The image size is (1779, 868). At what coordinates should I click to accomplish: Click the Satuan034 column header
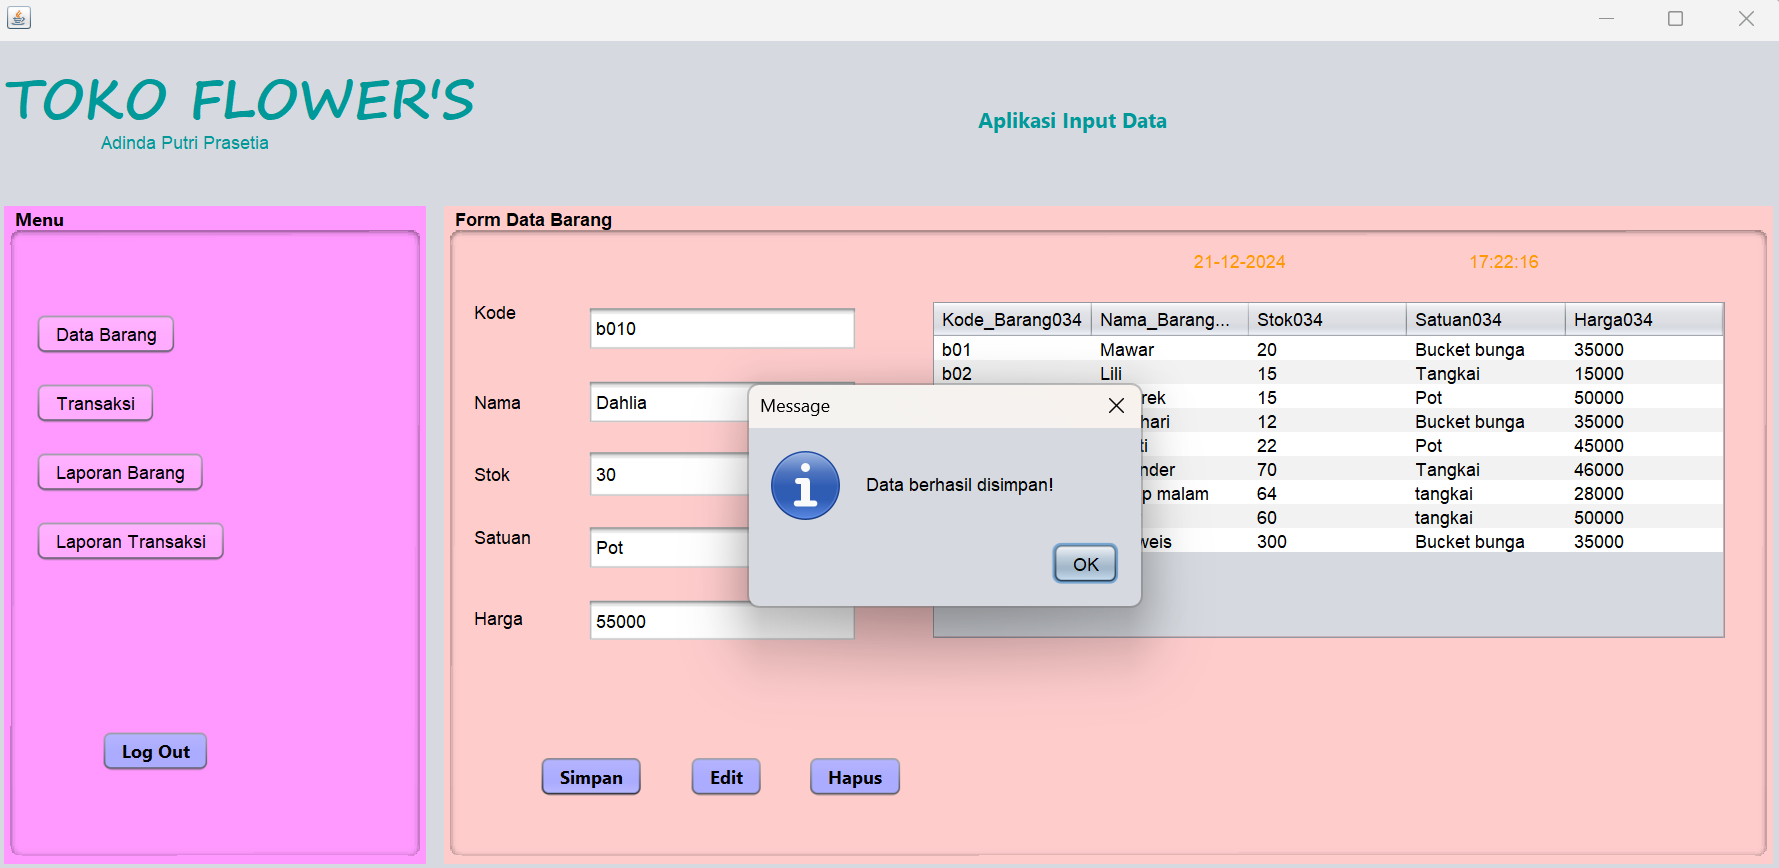(x=1484, y=320)
